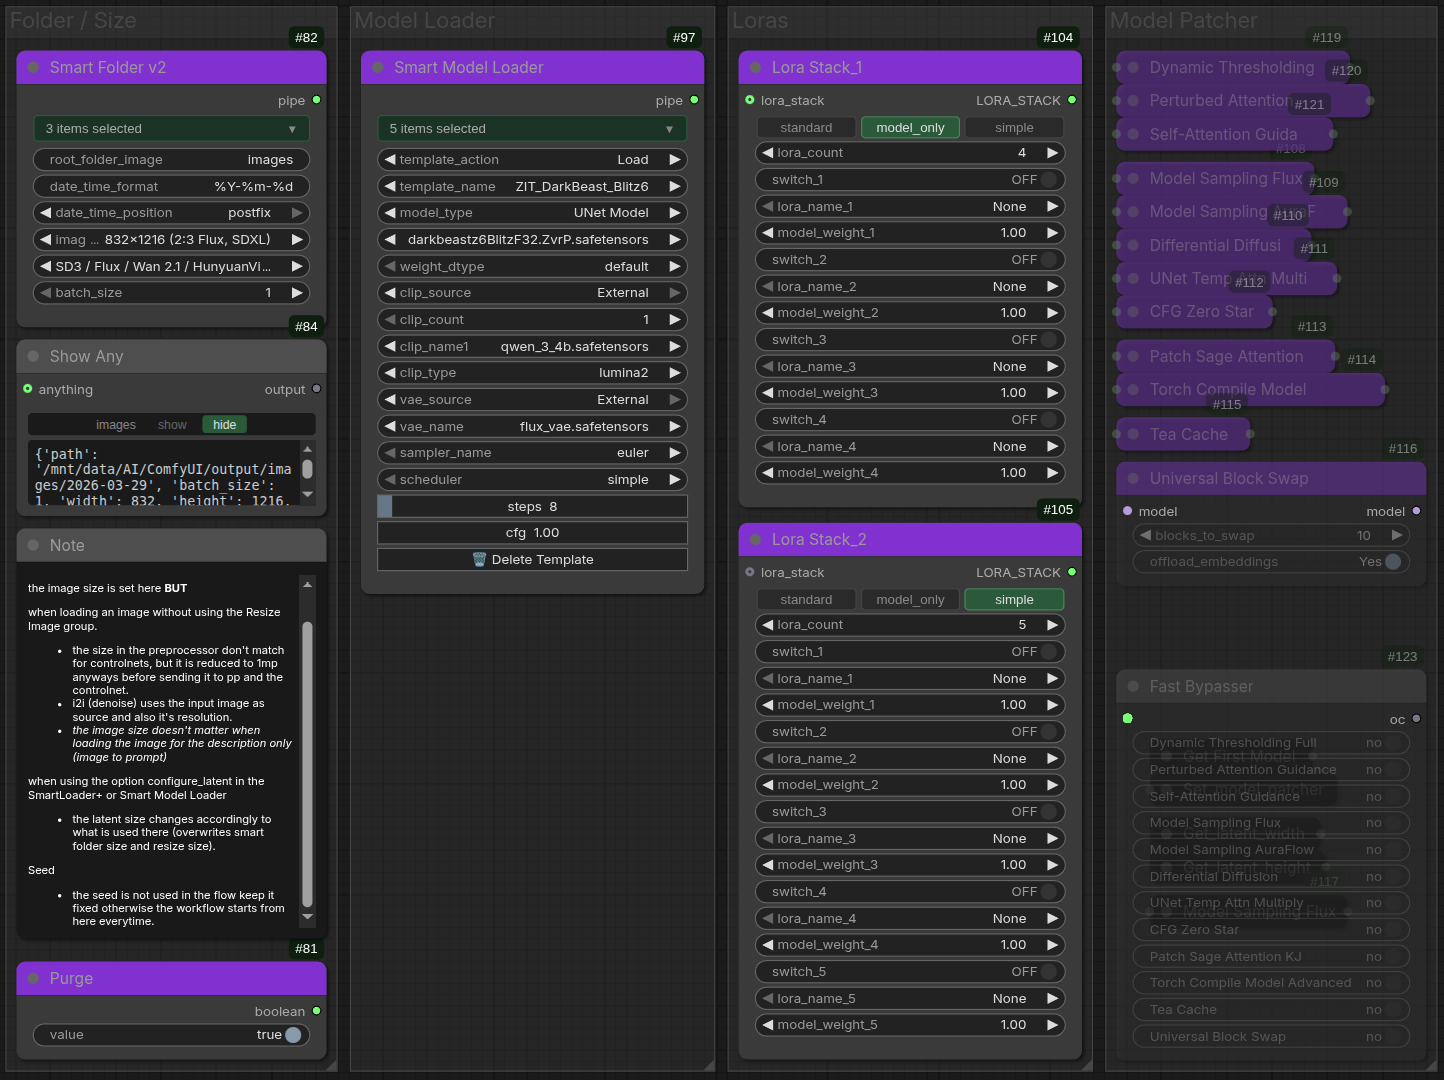
Task: Select the standard mode in Lora Stack_1
Action: click(806, 128)
